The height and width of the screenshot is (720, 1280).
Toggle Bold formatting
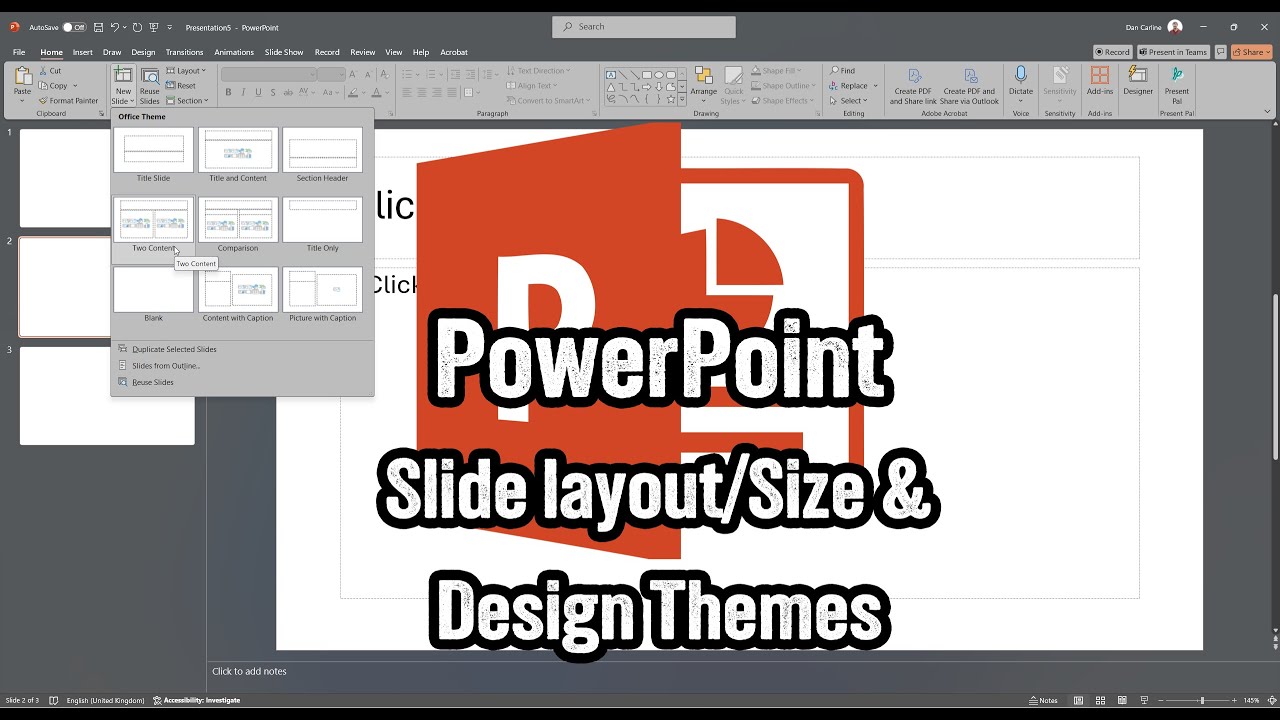click(x=228, y=92)
